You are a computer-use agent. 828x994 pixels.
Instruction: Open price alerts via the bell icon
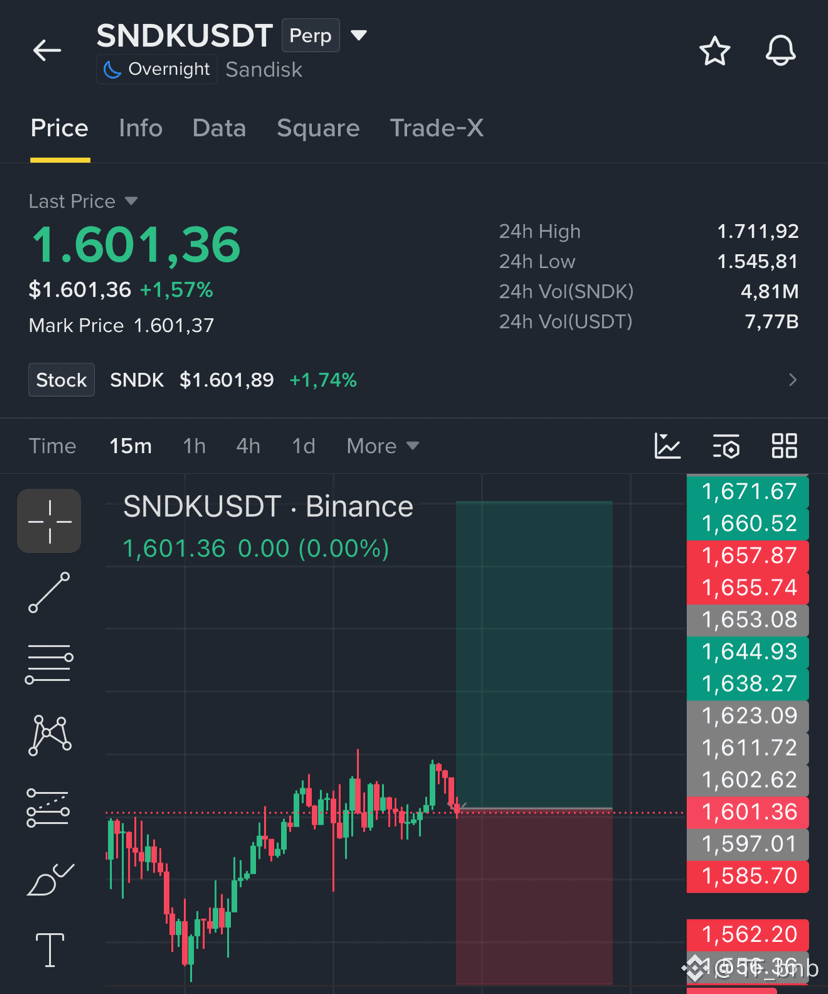pos(780,51)
